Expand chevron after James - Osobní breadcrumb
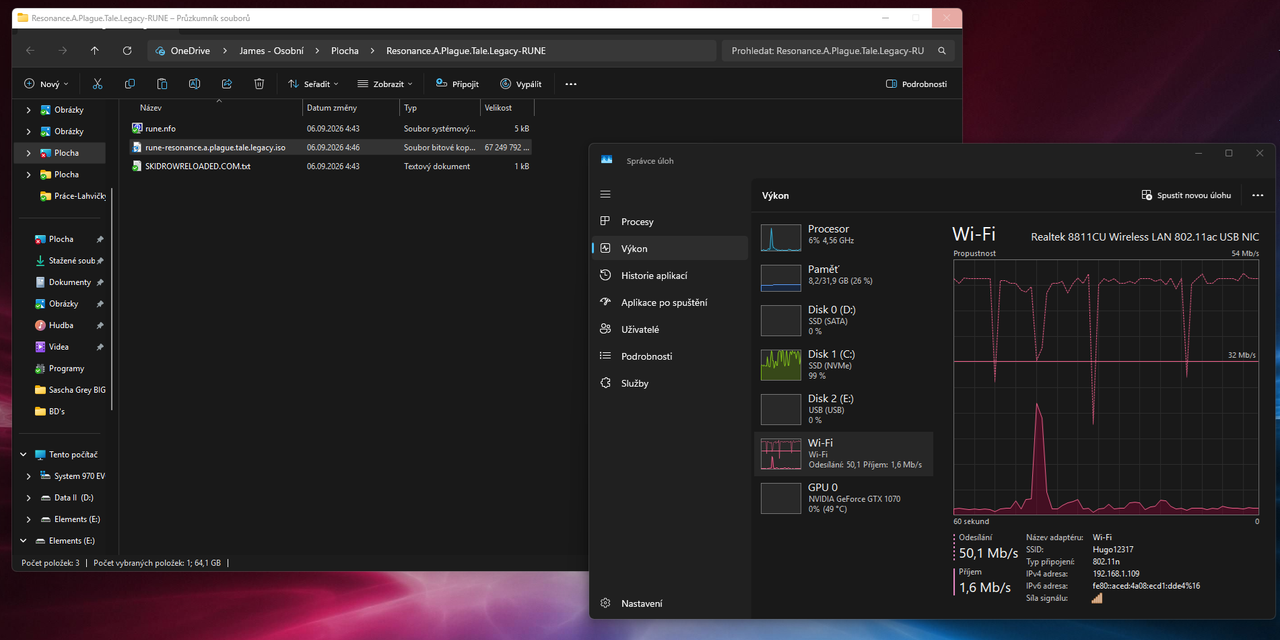Image resolution: width=1280 pixels, height=640 pixels. tap(318, 50)
